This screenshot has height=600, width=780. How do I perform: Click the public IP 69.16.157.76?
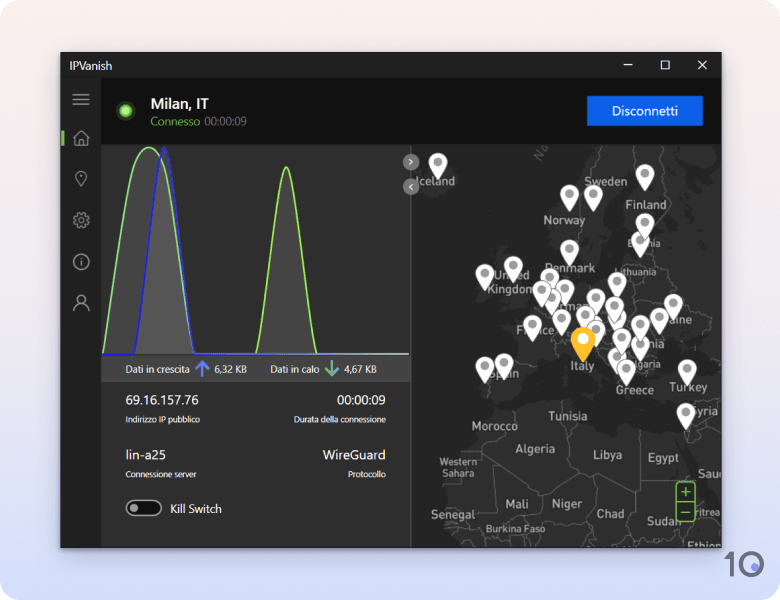(x=162, y=400)
